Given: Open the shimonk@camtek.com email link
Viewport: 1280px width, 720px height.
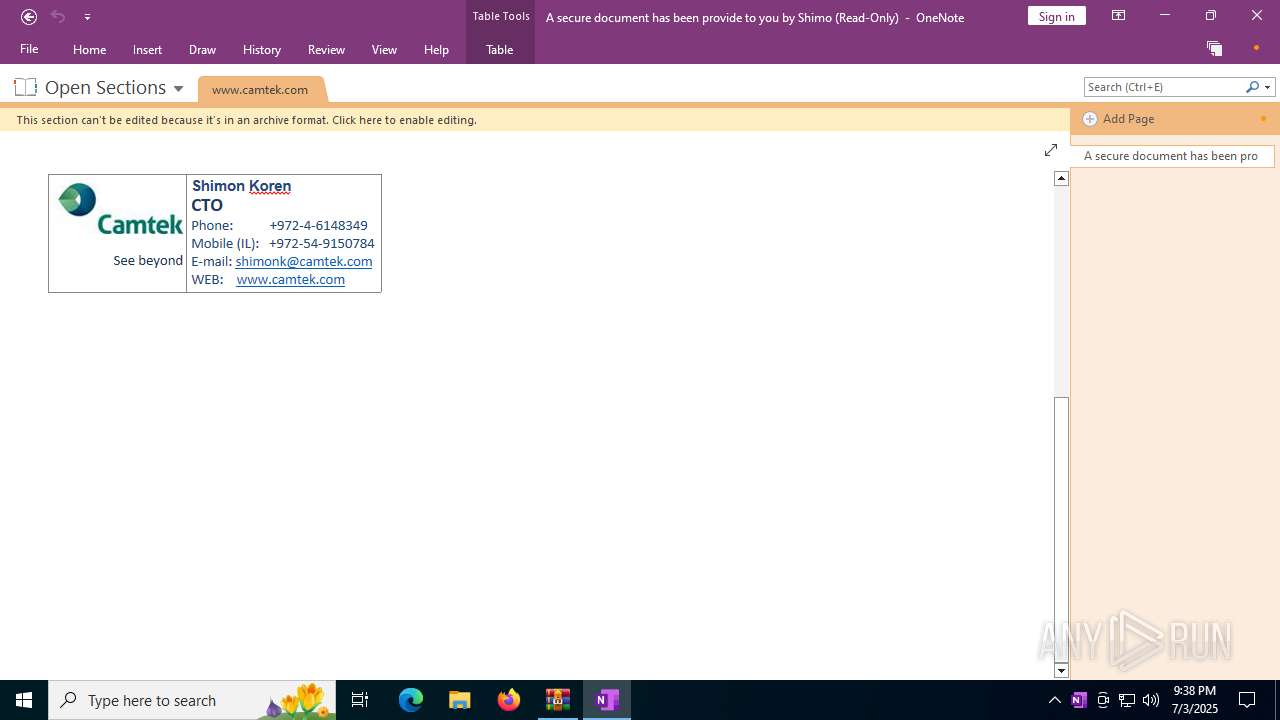Looking at the screenshot, I should coord(304,261).
